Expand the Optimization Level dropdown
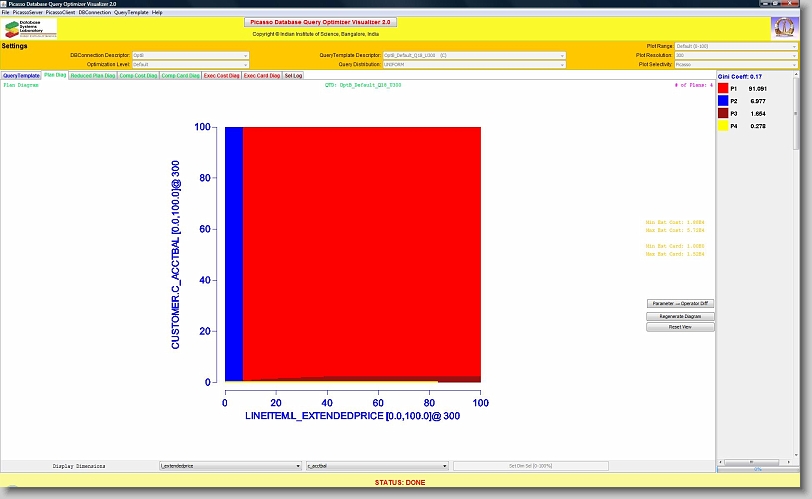This screenshot has height=499, width=812. (x=190, y=64)
